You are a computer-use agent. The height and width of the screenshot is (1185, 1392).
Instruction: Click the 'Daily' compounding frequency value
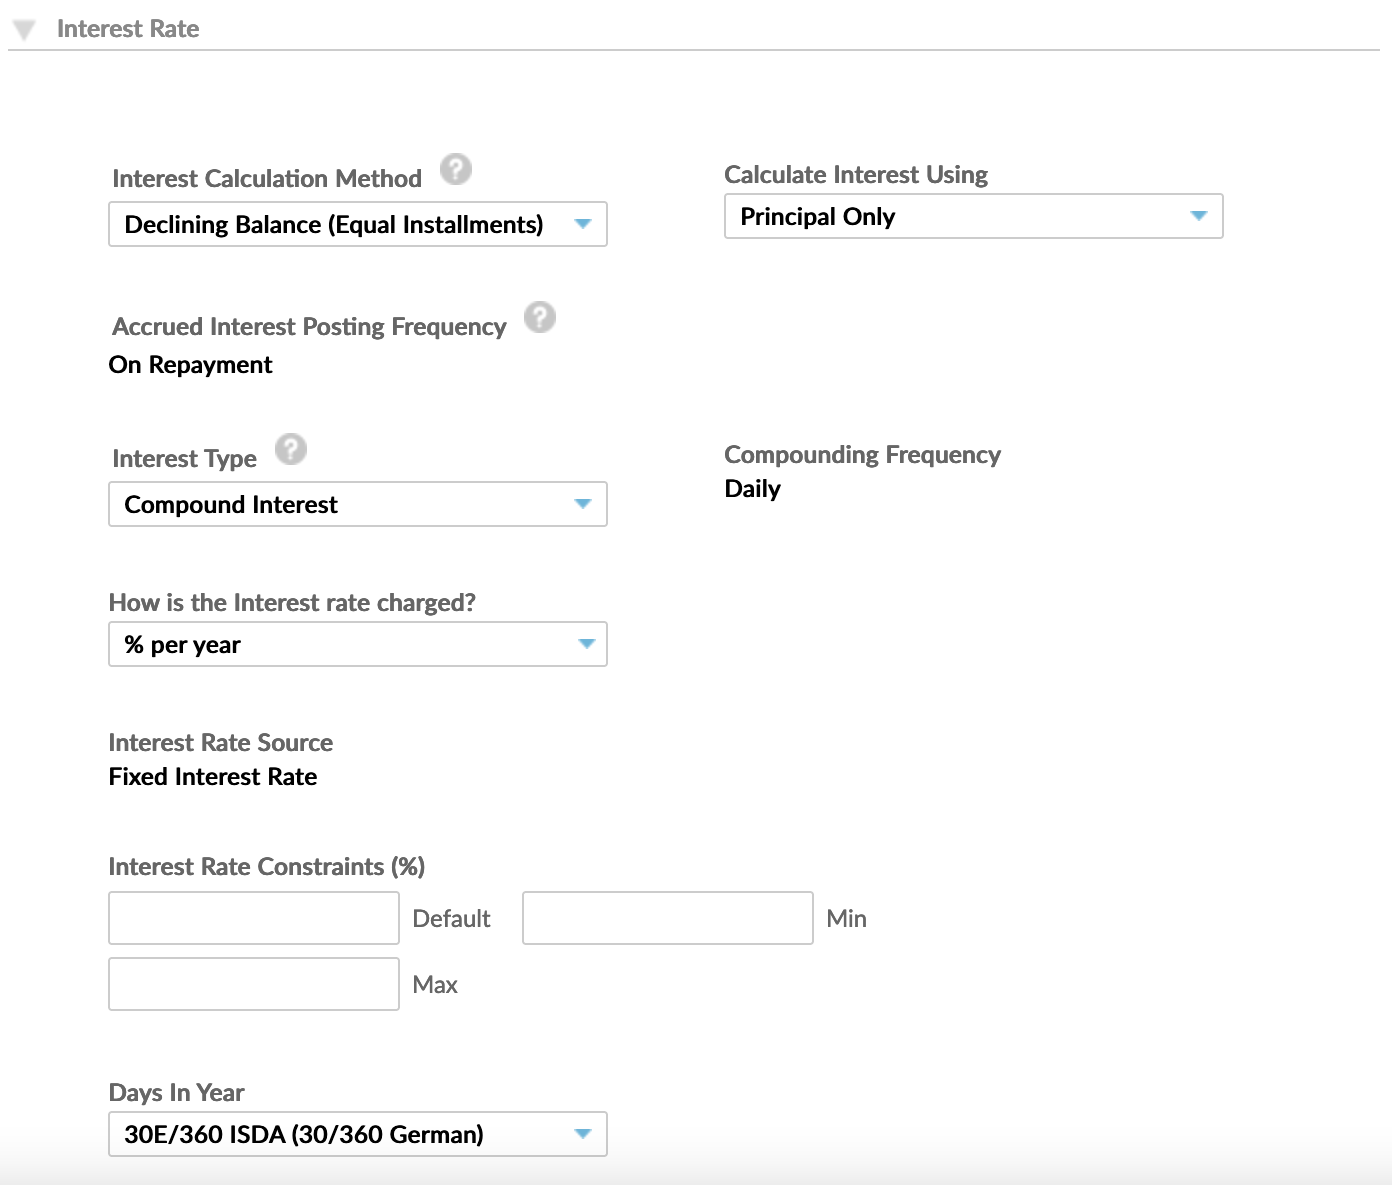752,489
